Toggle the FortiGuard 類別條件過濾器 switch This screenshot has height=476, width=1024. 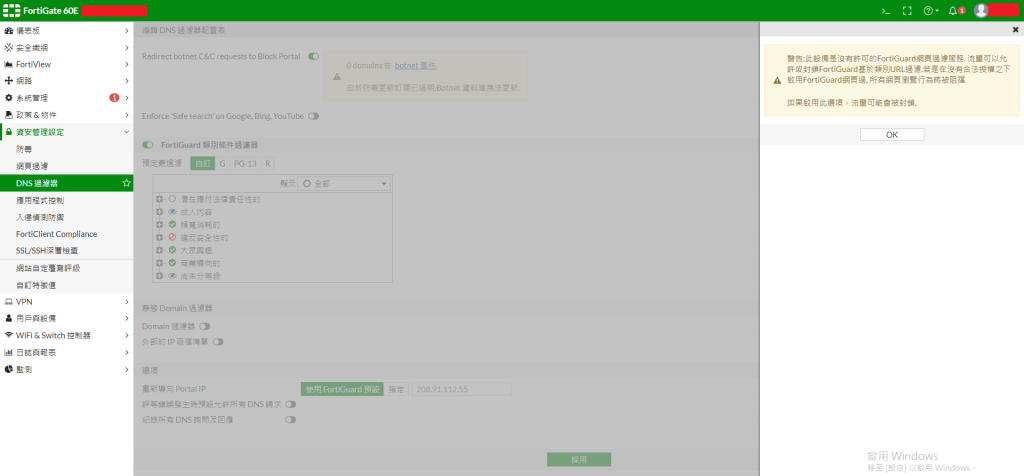(x=148, y=145)
